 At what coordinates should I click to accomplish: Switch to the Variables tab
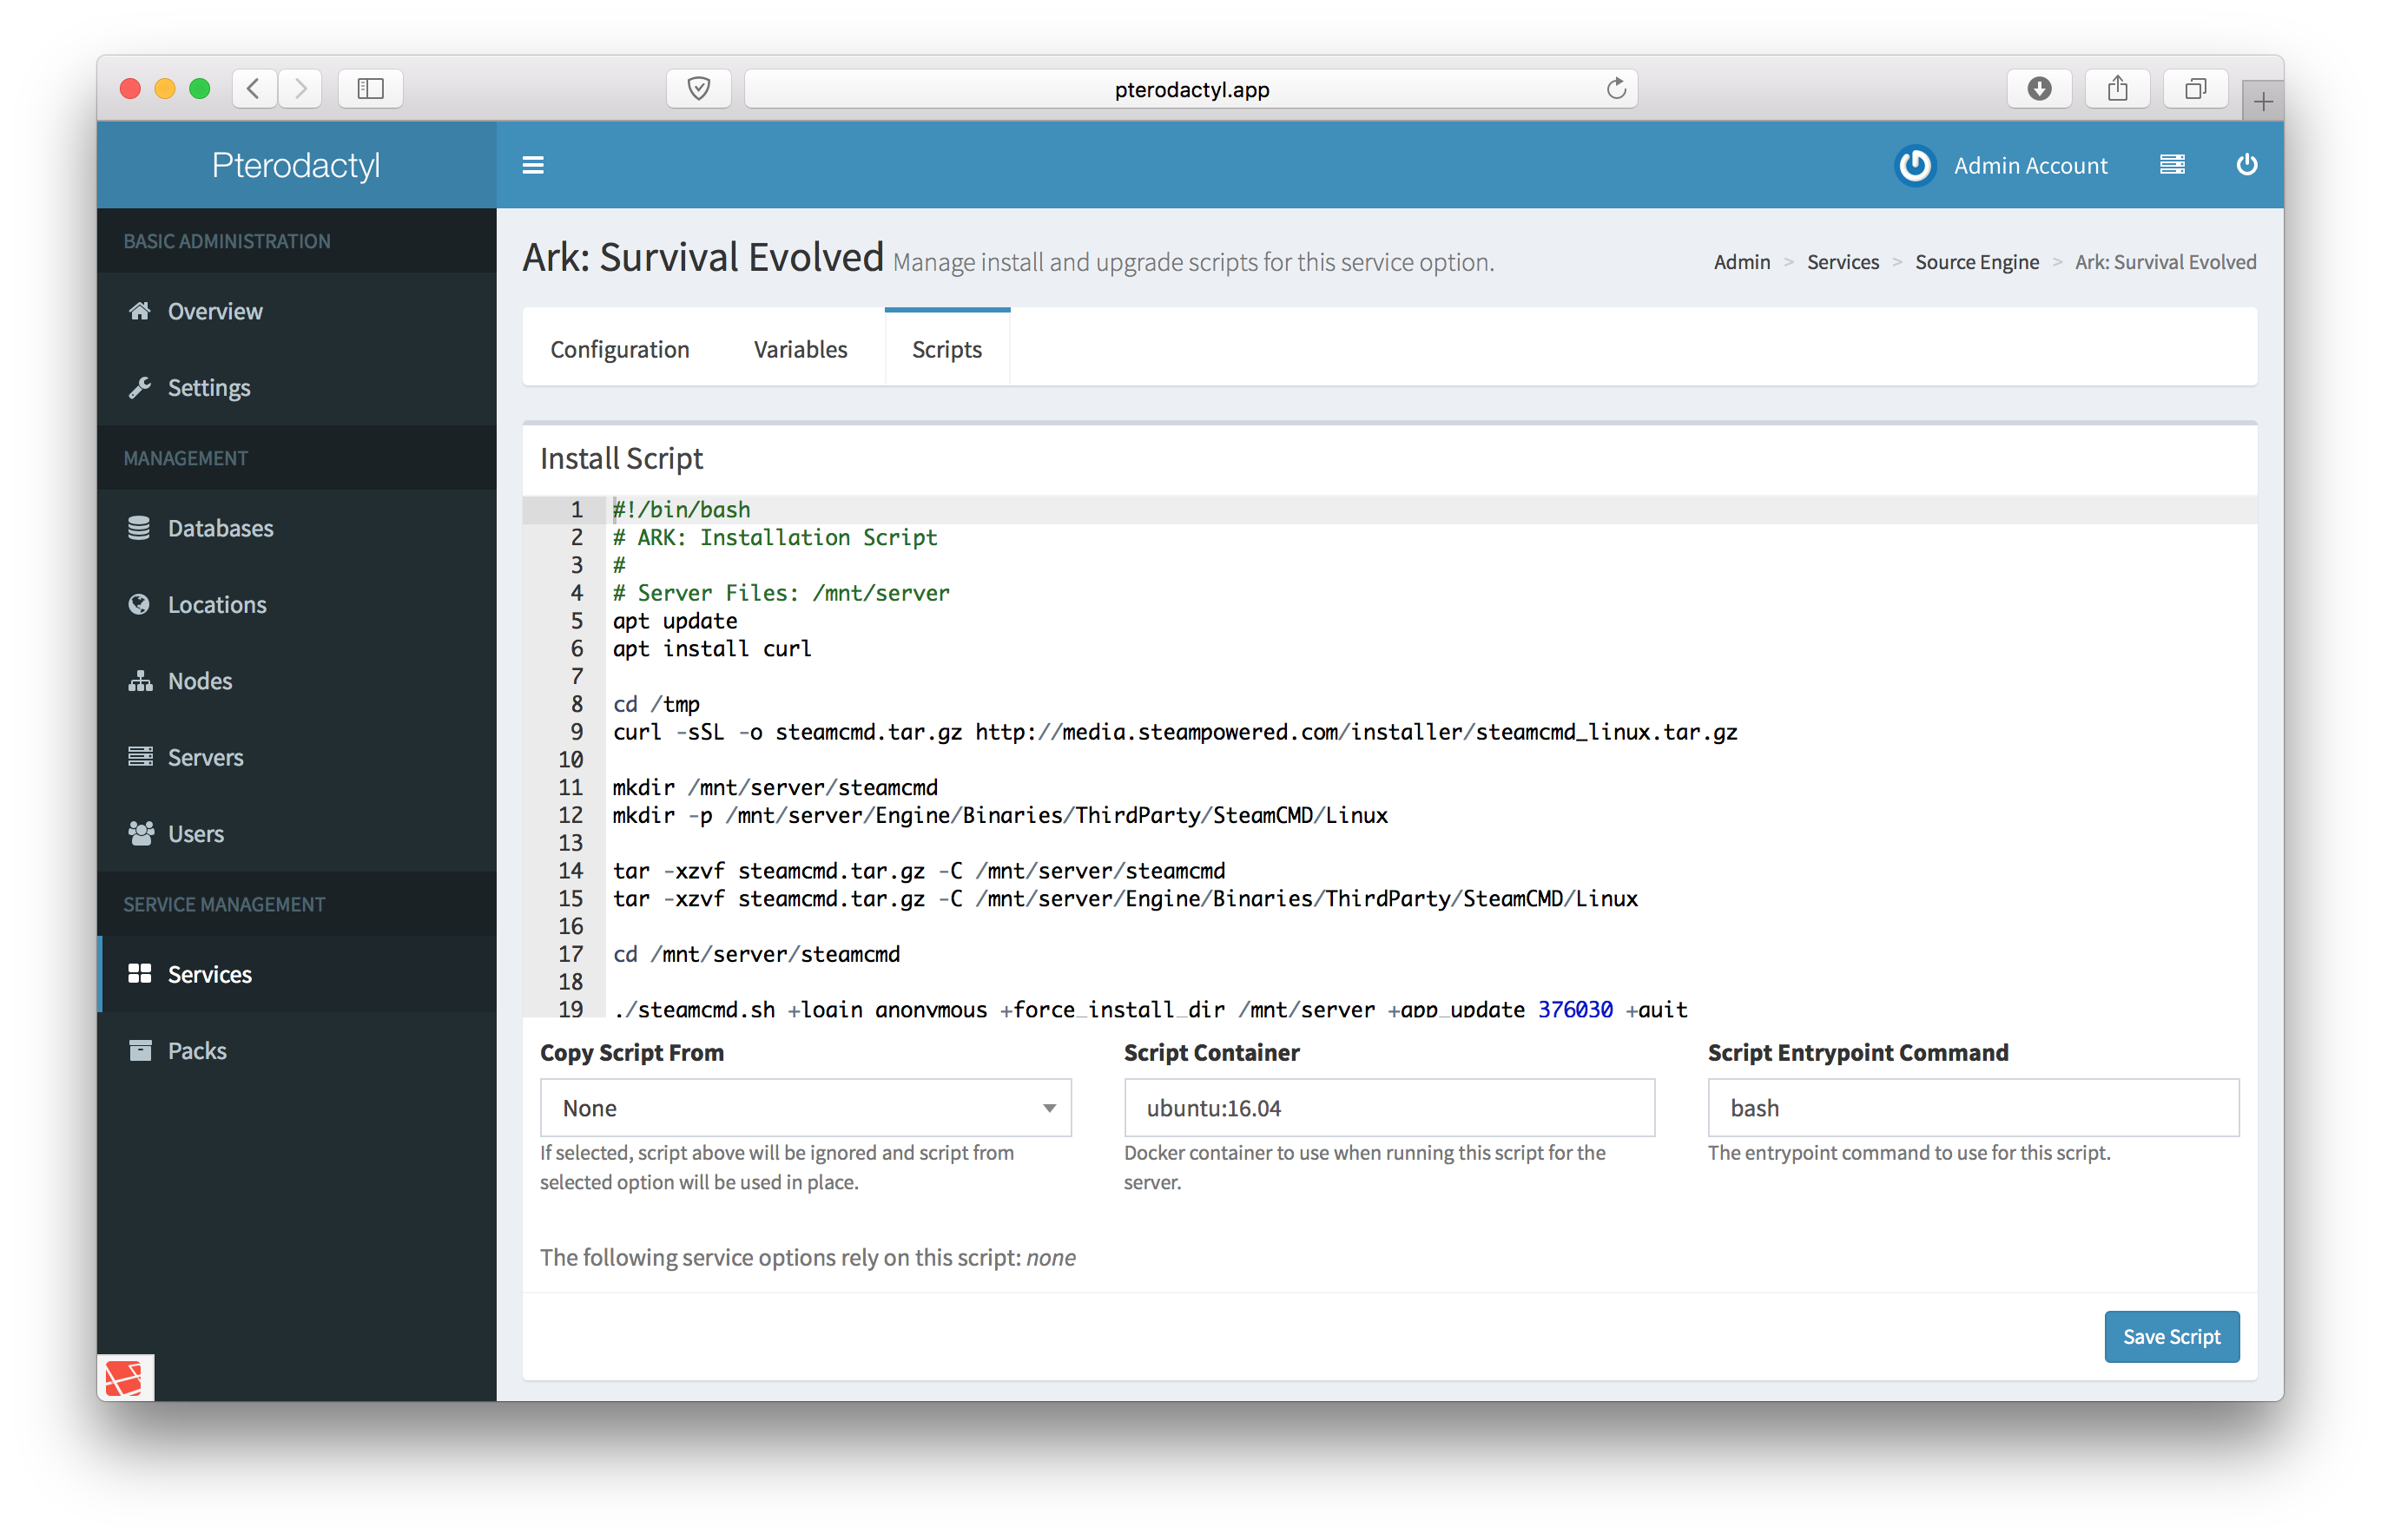(x=800, y=349)
